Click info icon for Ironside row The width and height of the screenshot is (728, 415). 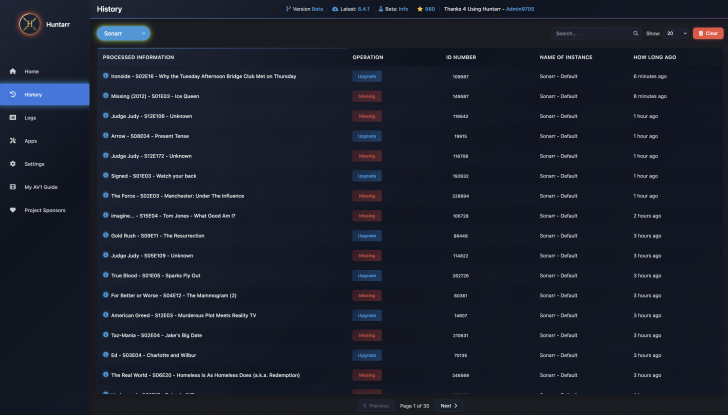tap(105, 76)
